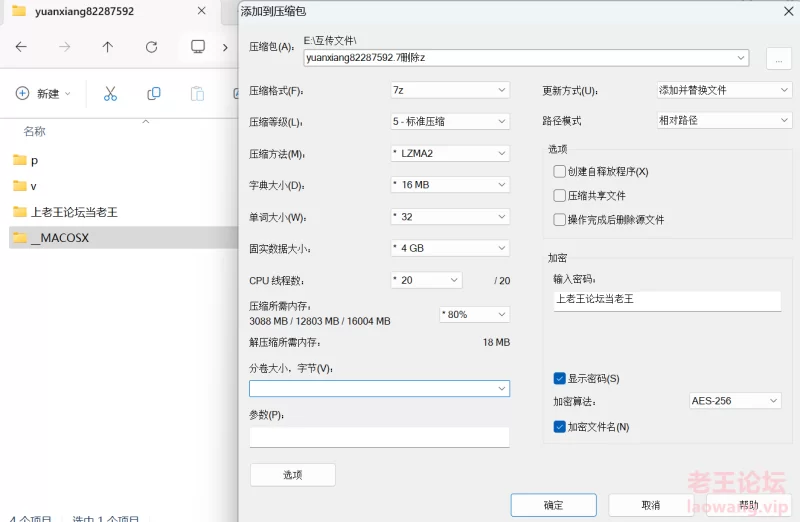Browse for archive location with ... button
The image size is (800, 522).
point(779,59)
